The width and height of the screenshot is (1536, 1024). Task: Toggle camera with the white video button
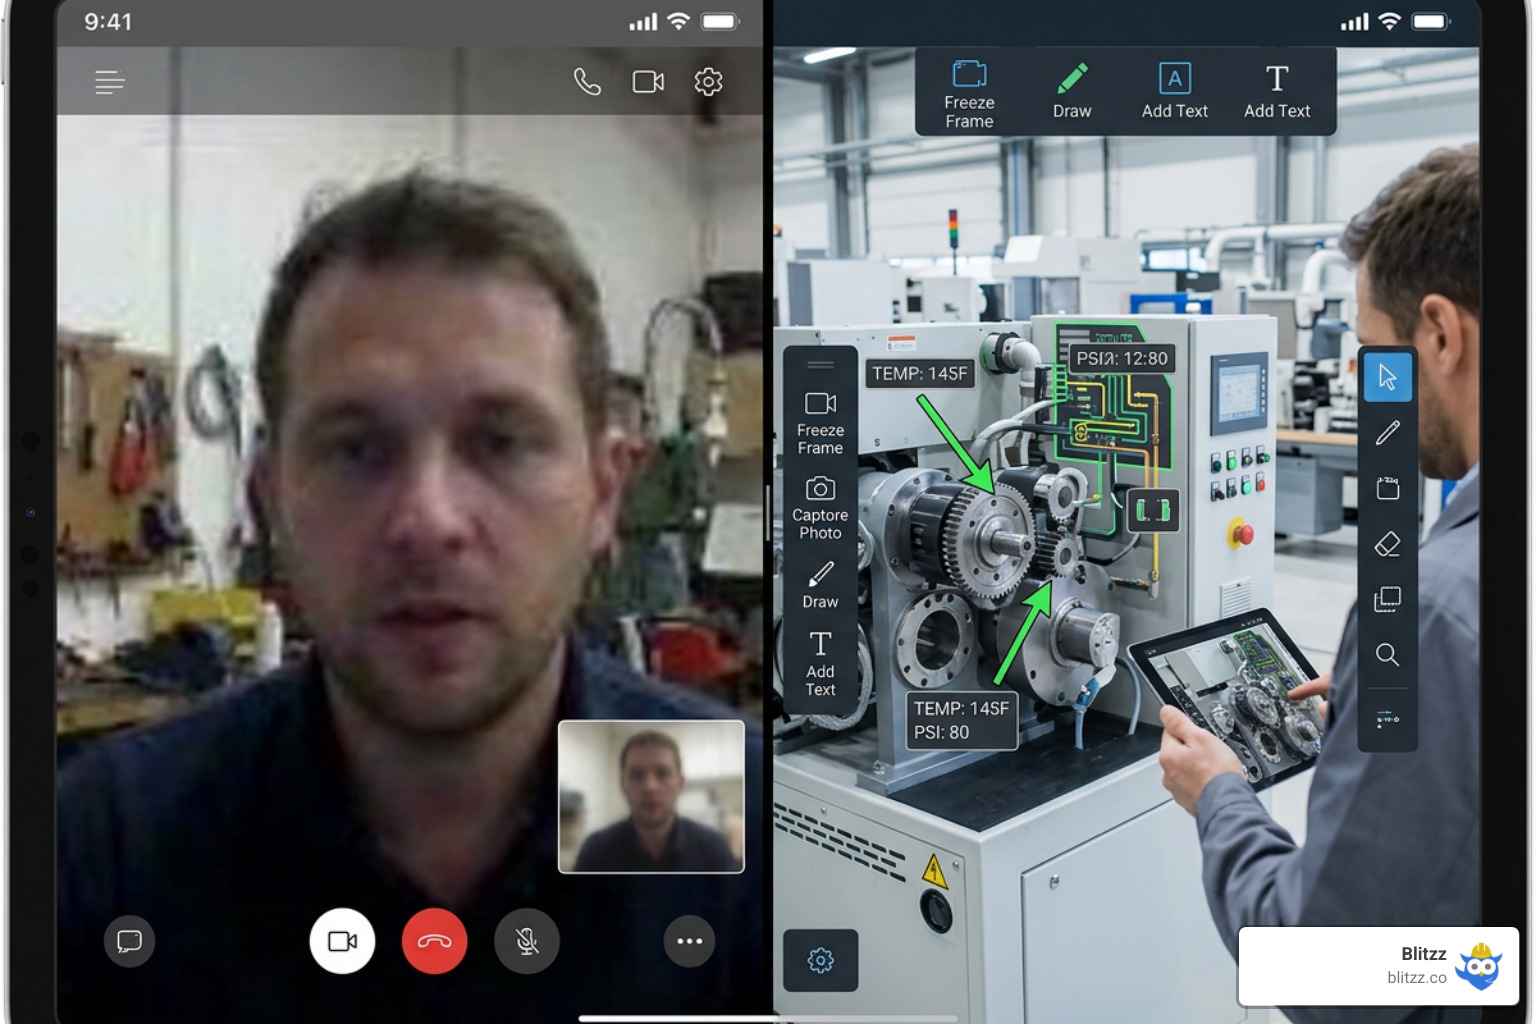[342, 941]
